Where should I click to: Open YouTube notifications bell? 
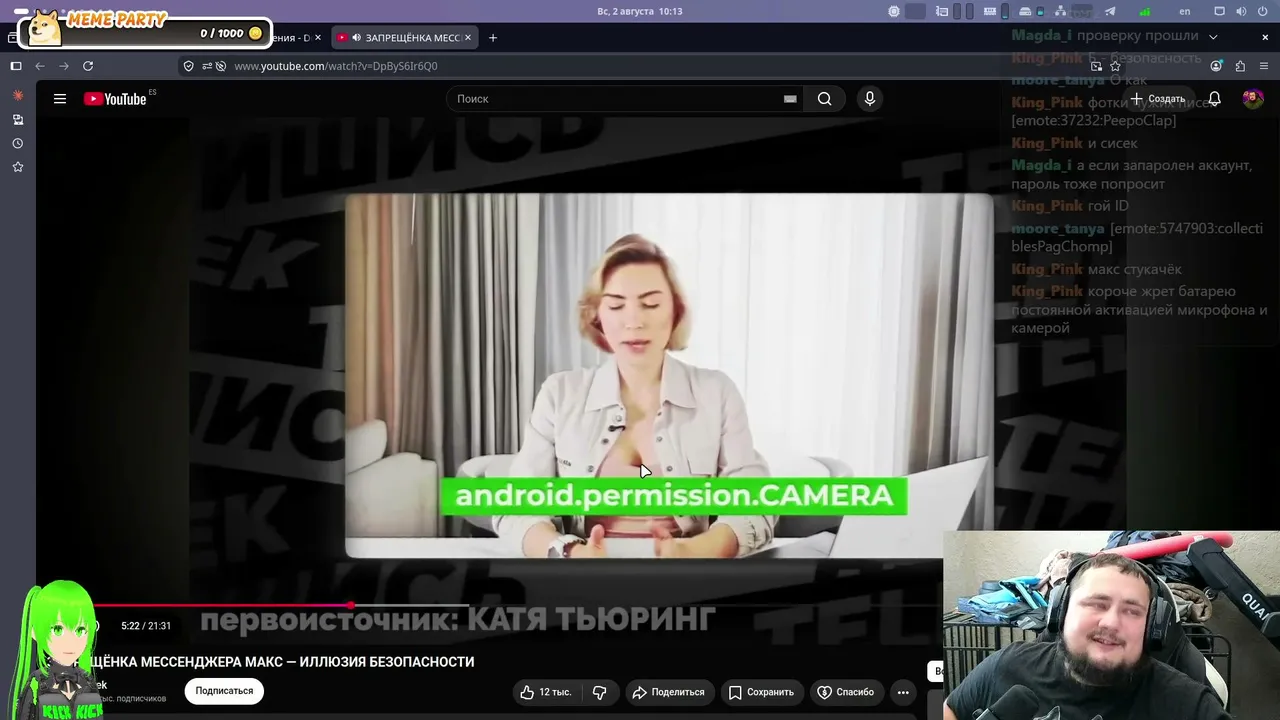pyautogui.click(x=1214, y=99)
